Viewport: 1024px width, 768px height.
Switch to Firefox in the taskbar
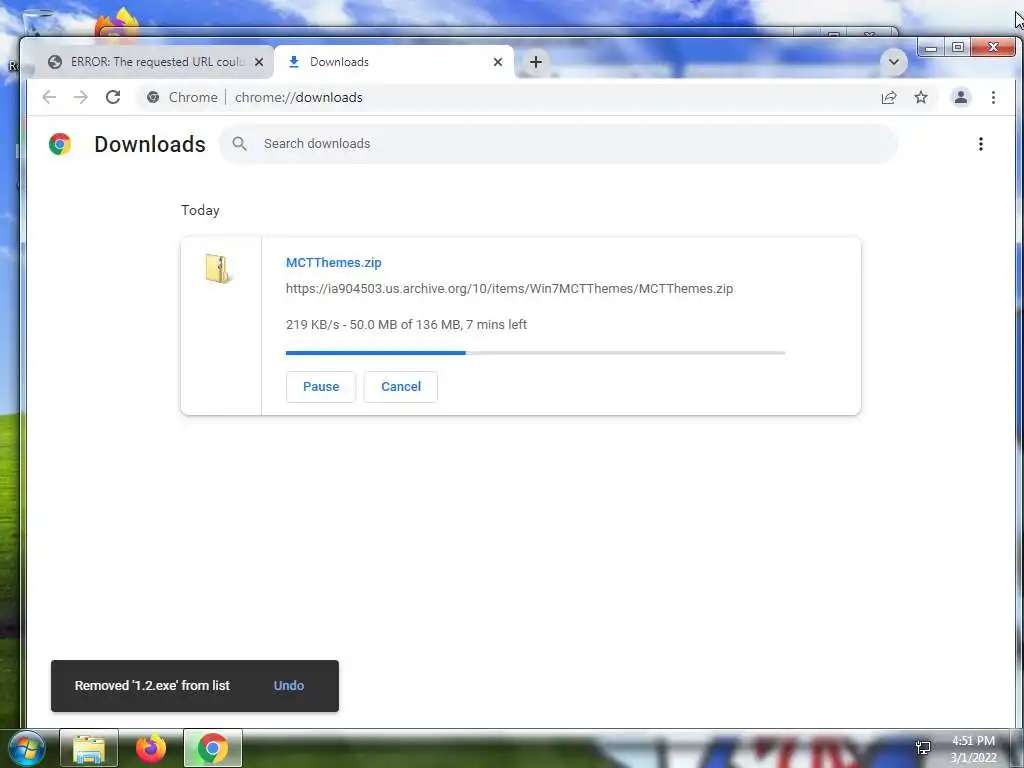coord(151,748)
